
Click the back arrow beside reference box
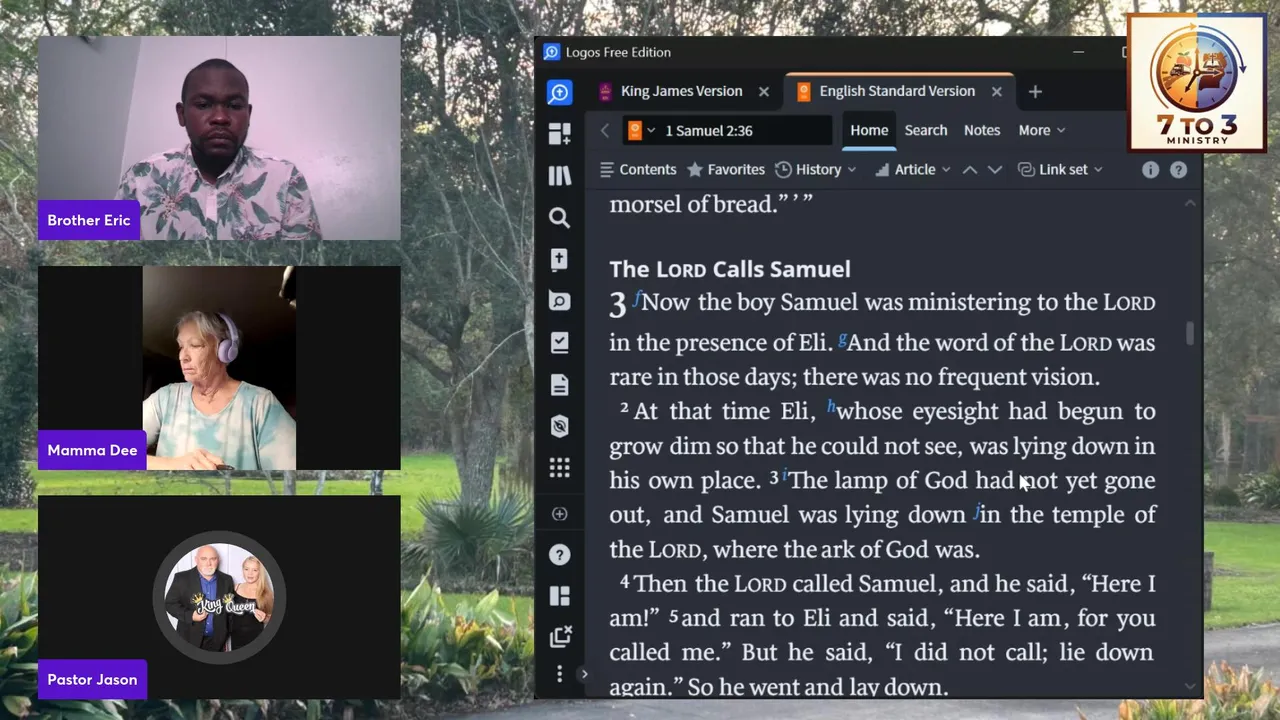point(604,131)
